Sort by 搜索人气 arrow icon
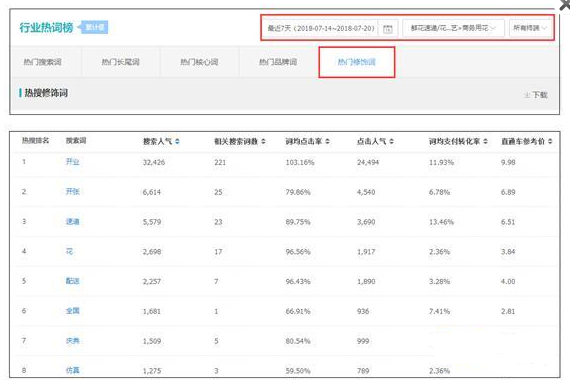The width and height of the screenshot is (570, 386). point(177,141)
